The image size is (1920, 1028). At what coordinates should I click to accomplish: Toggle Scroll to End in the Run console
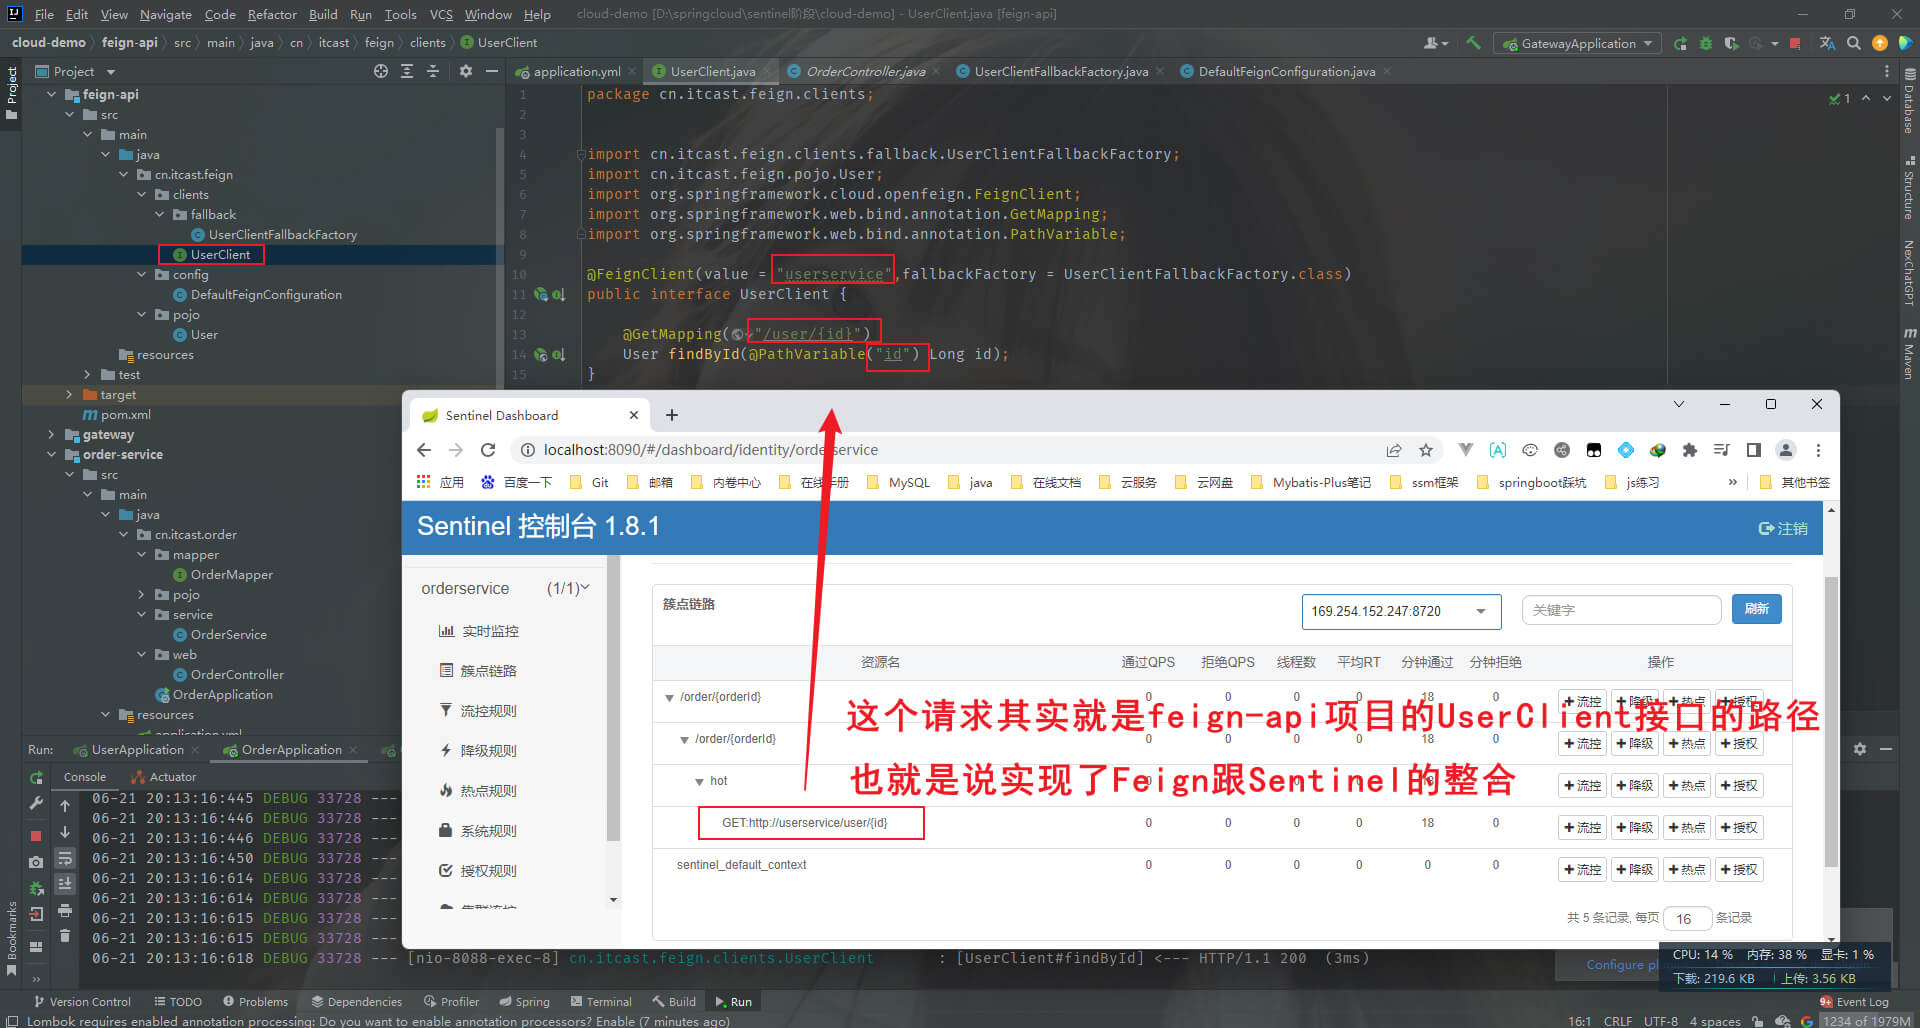[65, 883]
